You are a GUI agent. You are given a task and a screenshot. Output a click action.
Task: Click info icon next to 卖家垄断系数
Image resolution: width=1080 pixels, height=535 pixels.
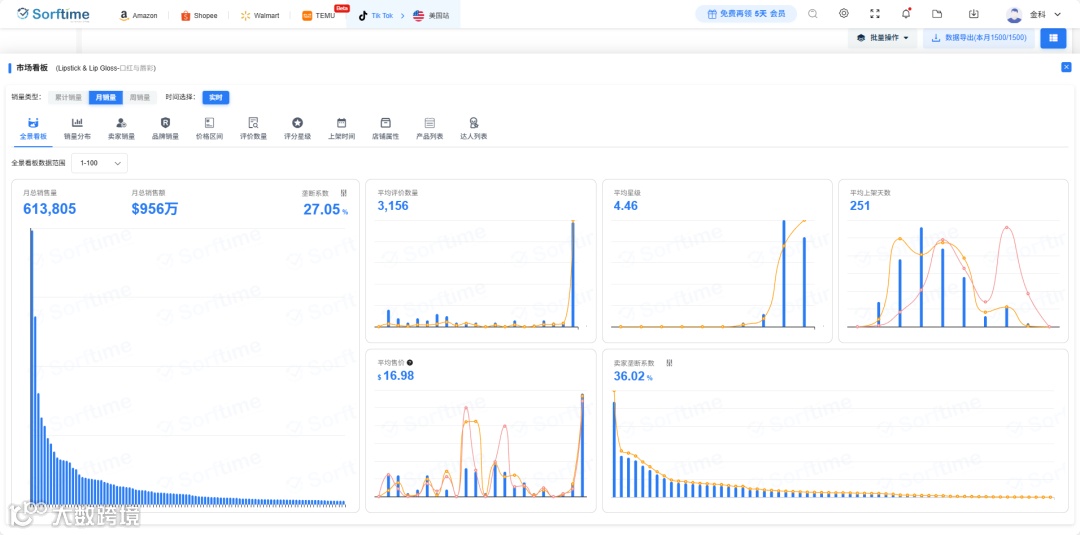[669, 362]
